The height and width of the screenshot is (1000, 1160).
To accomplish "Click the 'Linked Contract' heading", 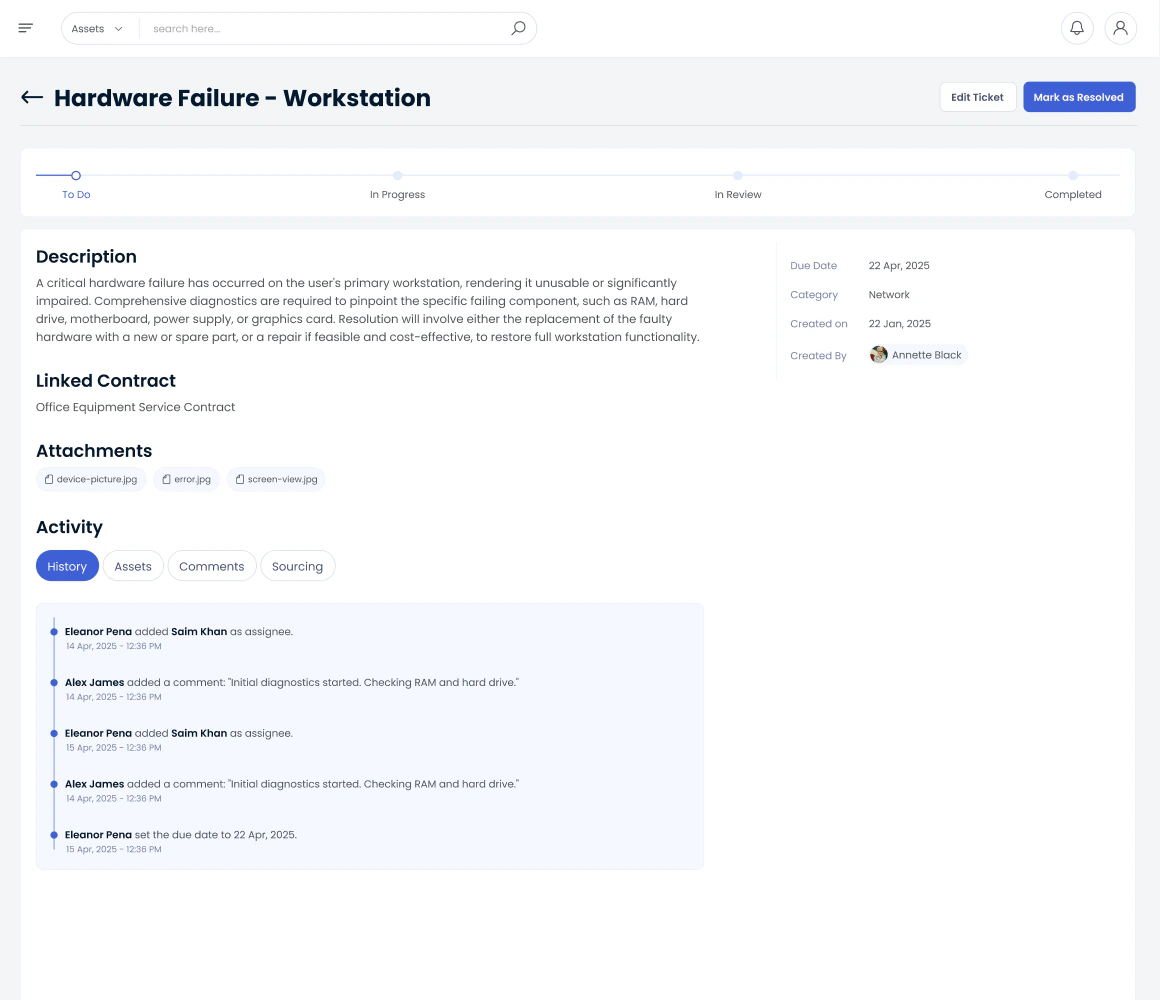I will pyautogui.click(x=106, y=380).
